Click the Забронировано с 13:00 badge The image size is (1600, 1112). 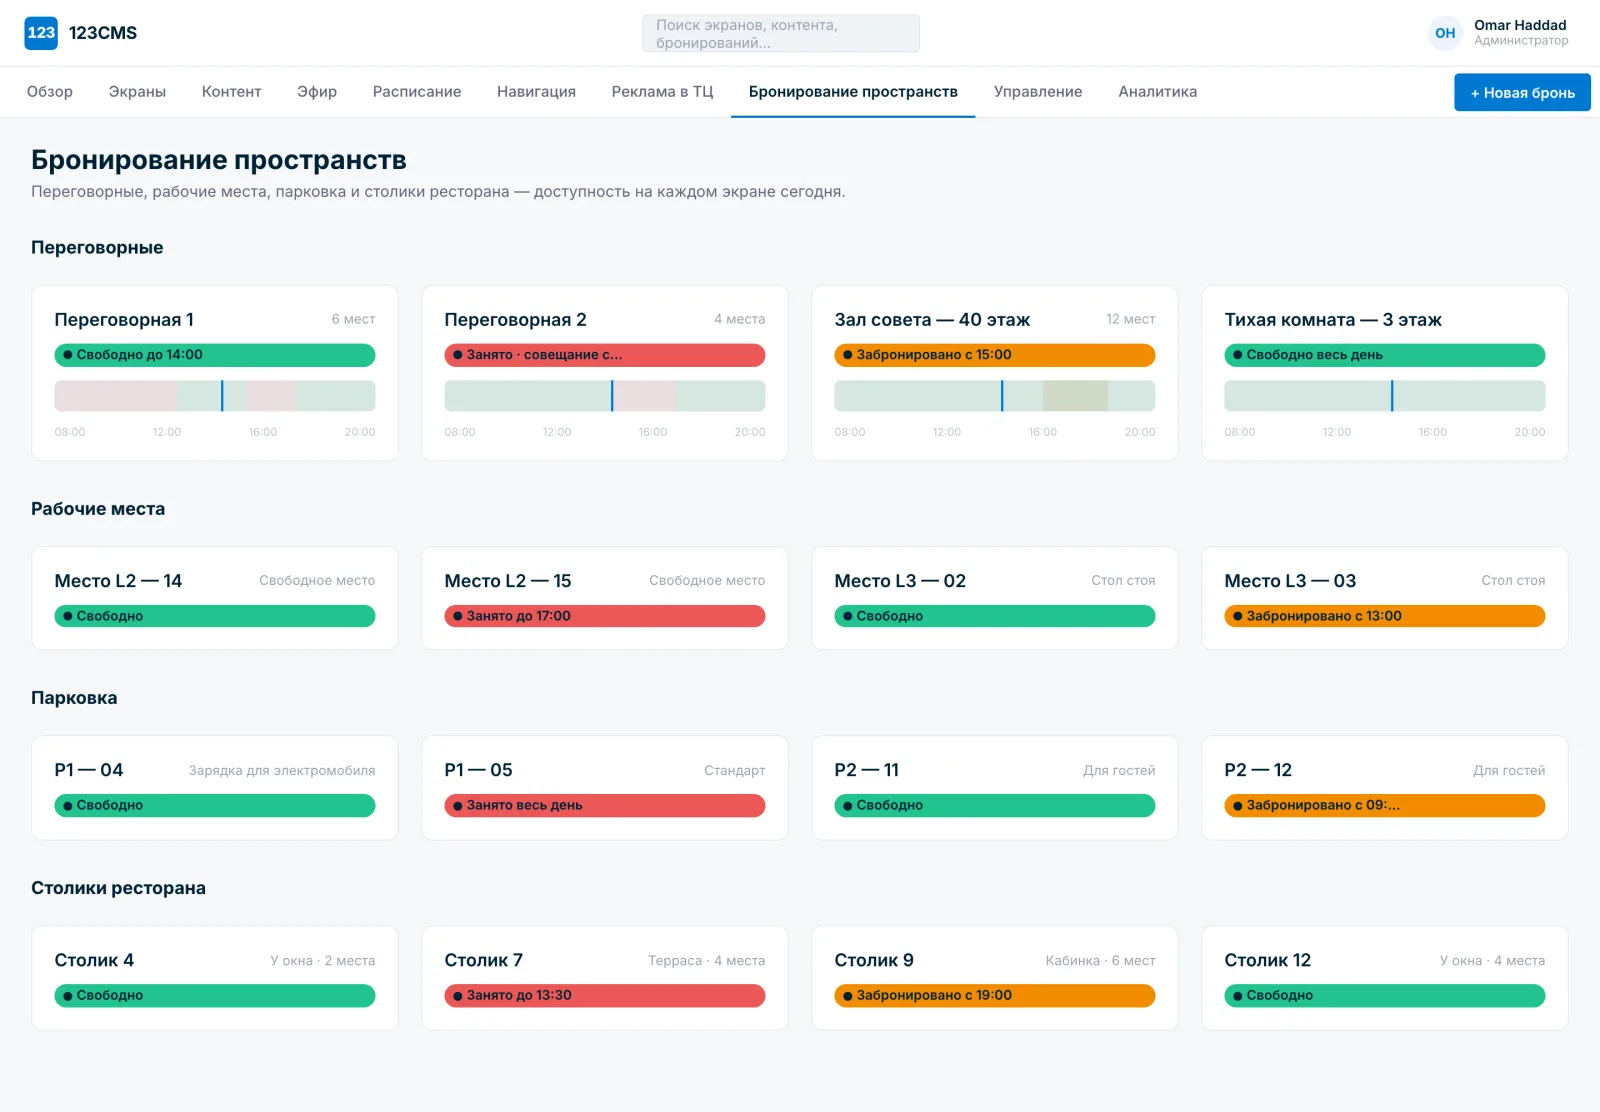coord(1385,616)
